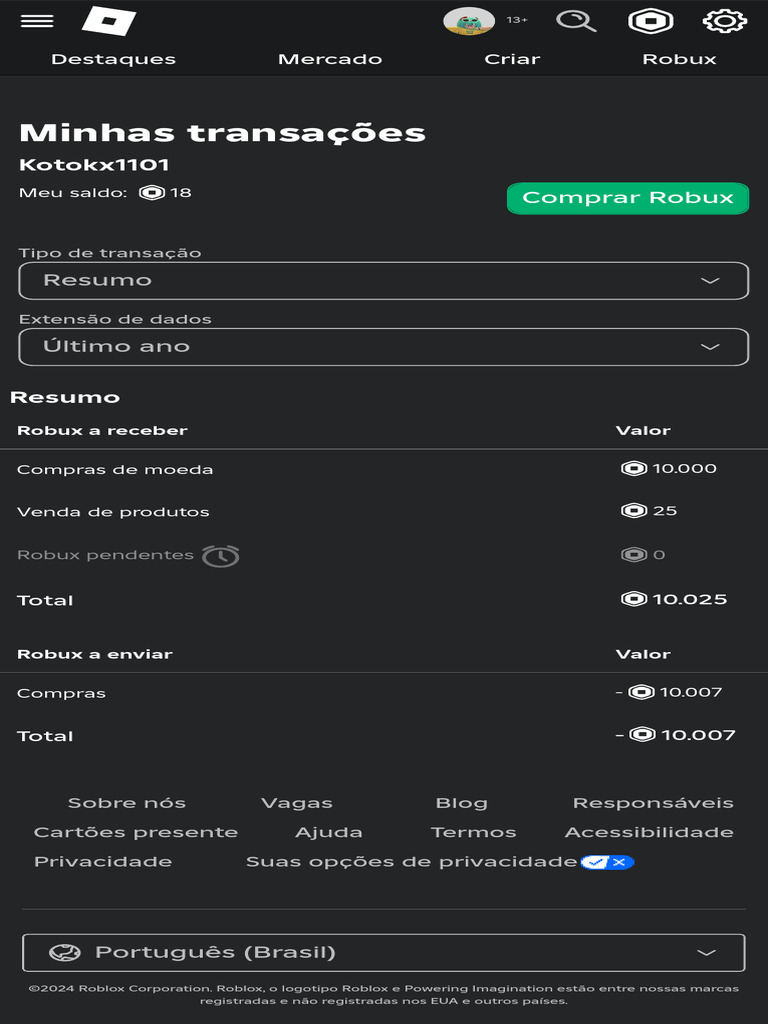The image size is (768, 1024).
Task: Click the pending Robux clock icon
Action: (x=220, y=555)
